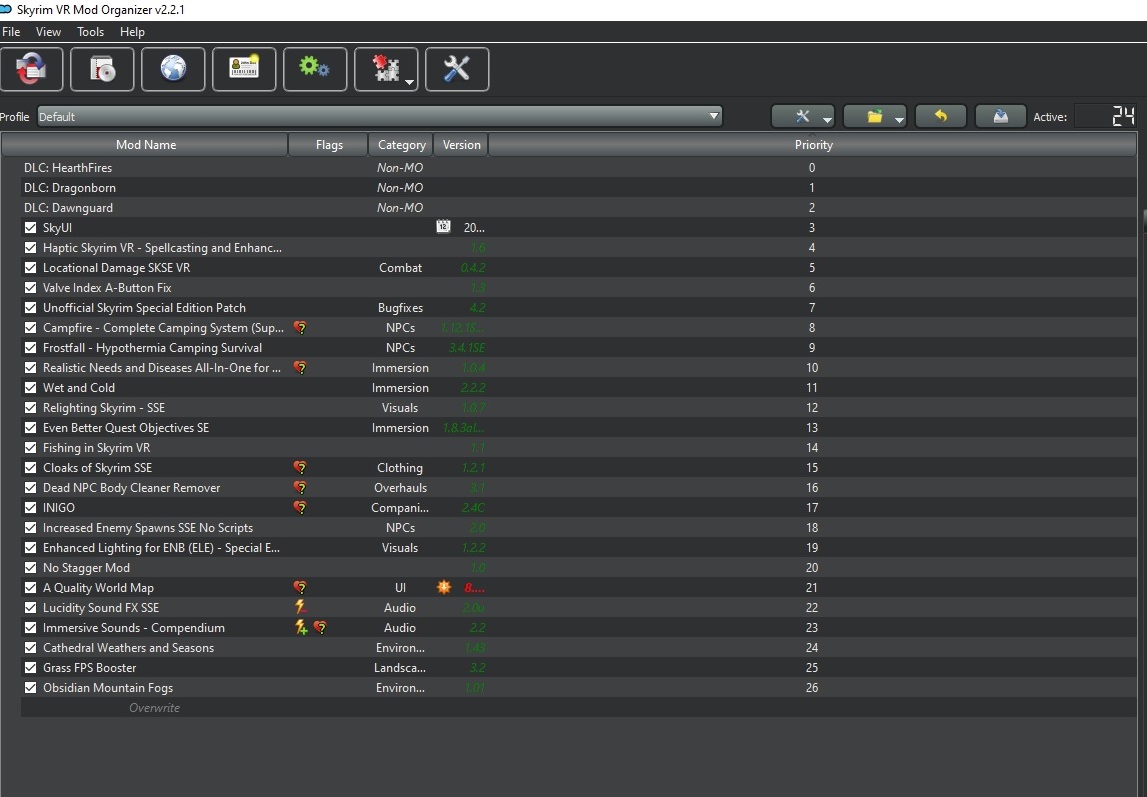
Task: Open the Install Mod from archive icon
Action: pos(102,69)
